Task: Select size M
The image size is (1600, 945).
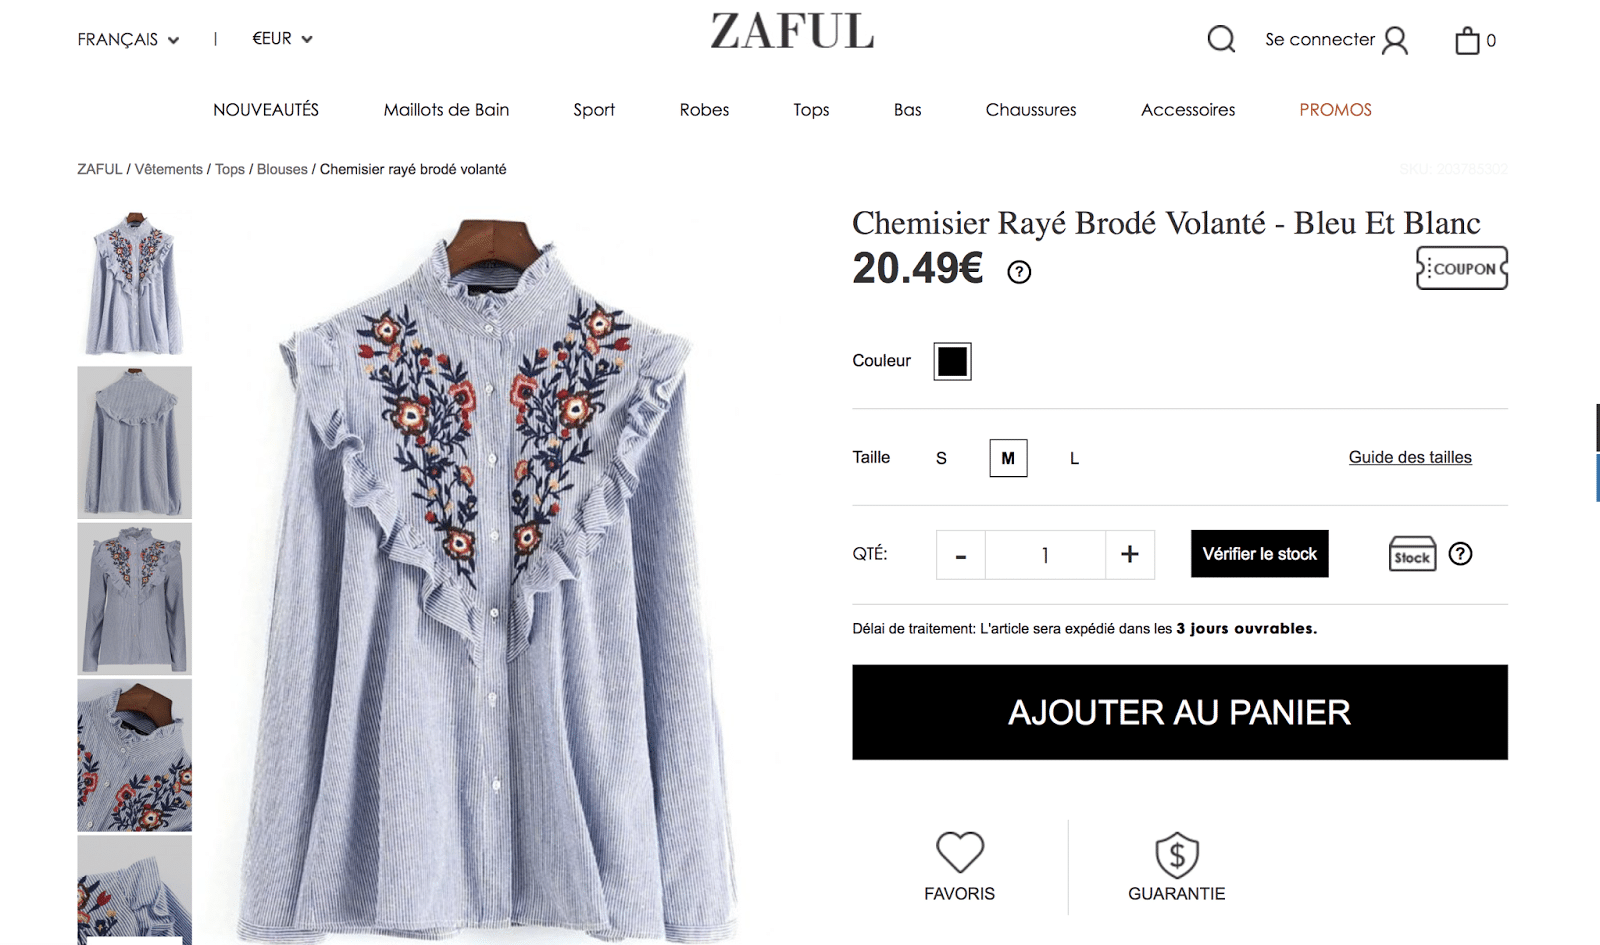Action: pyautogui.click(x=1008, y=458)
